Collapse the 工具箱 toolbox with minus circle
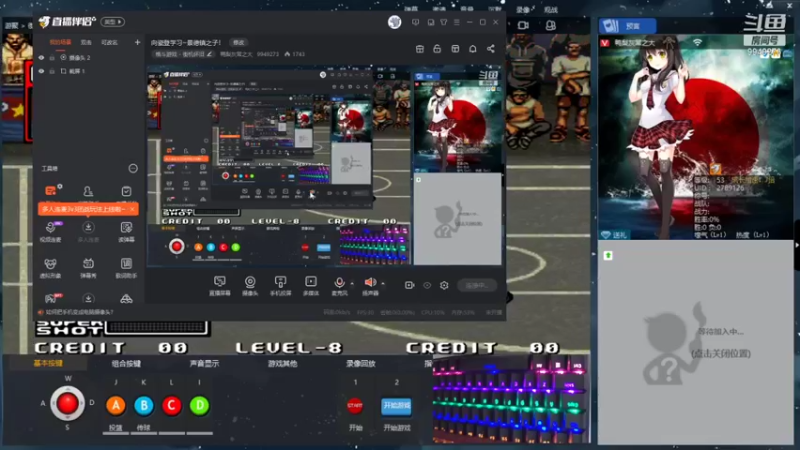This screenshot has height=450, width=800. click(x=133, y=168)
